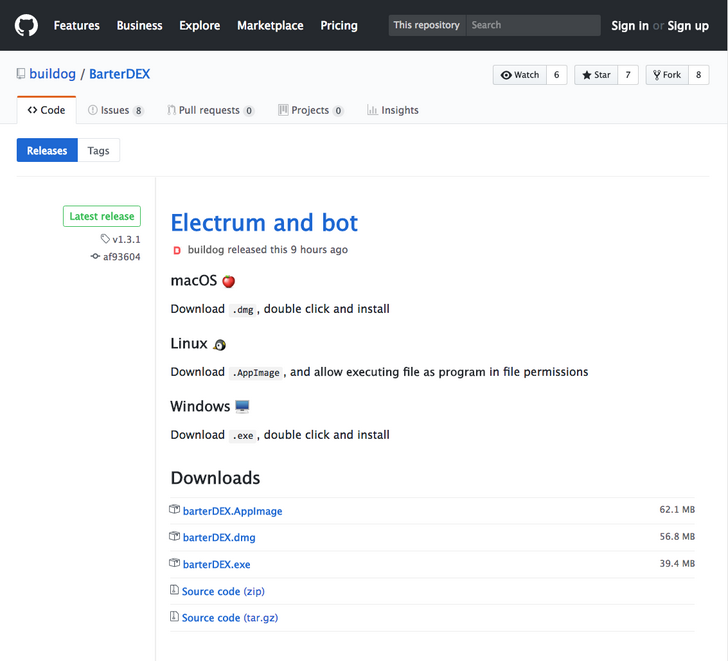This screenshot has height=661, width=728.
Task: Select the Code tab
Action: point(46,110)
